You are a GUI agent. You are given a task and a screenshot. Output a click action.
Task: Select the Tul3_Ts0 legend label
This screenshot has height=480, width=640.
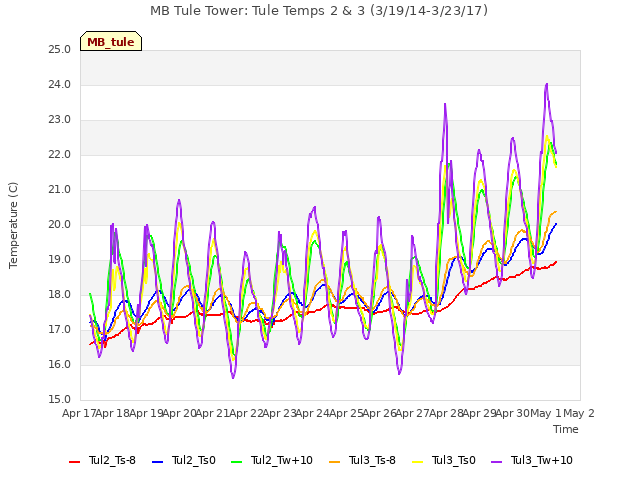tap(453, 461)
